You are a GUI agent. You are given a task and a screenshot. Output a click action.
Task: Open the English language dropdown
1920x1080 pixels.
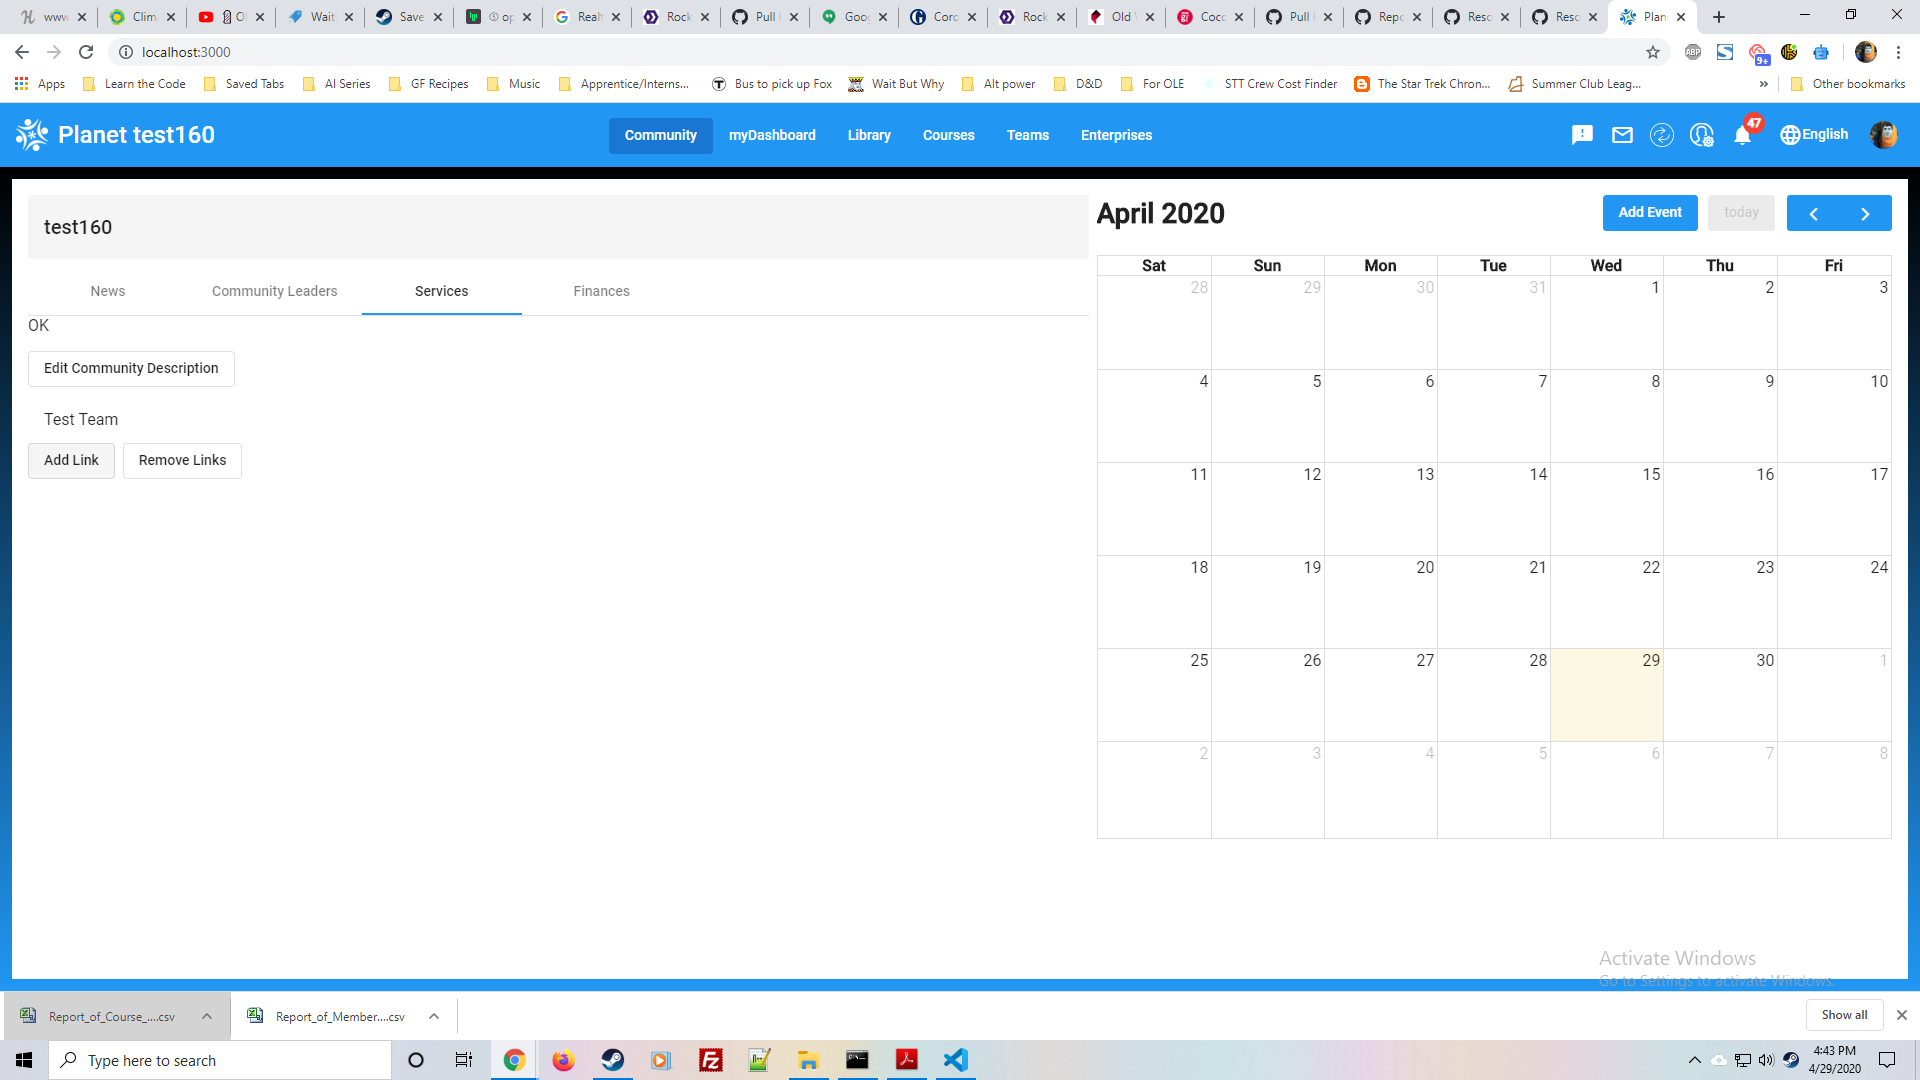pos(1814,135)
